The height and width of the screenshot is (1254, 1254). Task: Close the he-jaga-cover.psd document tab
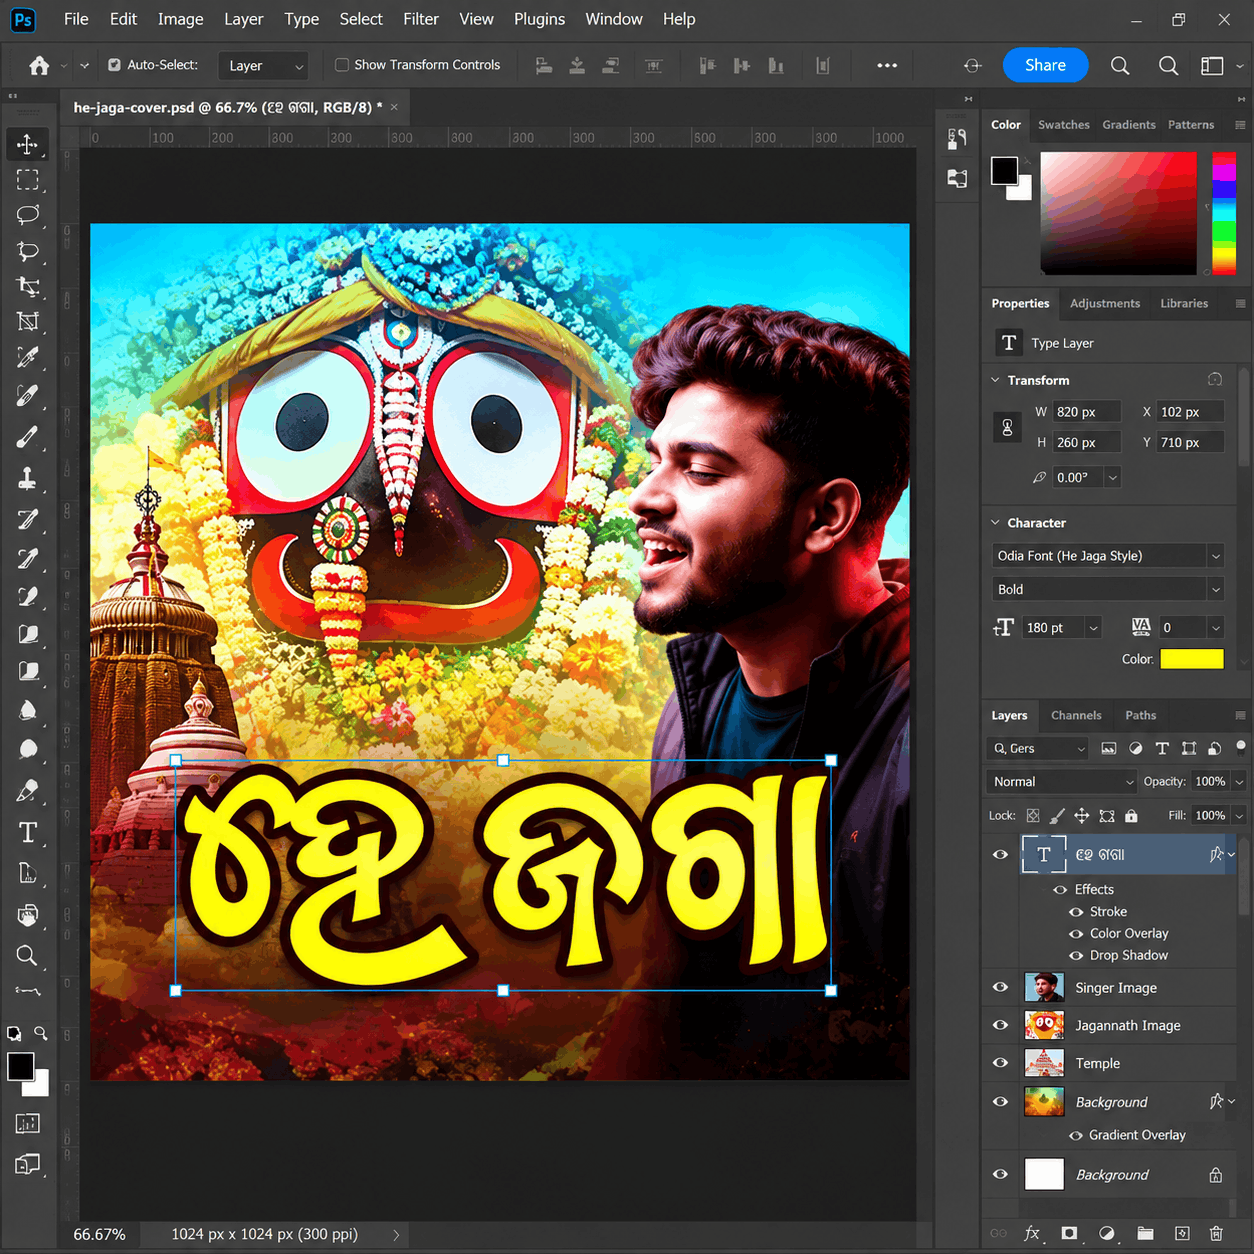click(394, 107)
